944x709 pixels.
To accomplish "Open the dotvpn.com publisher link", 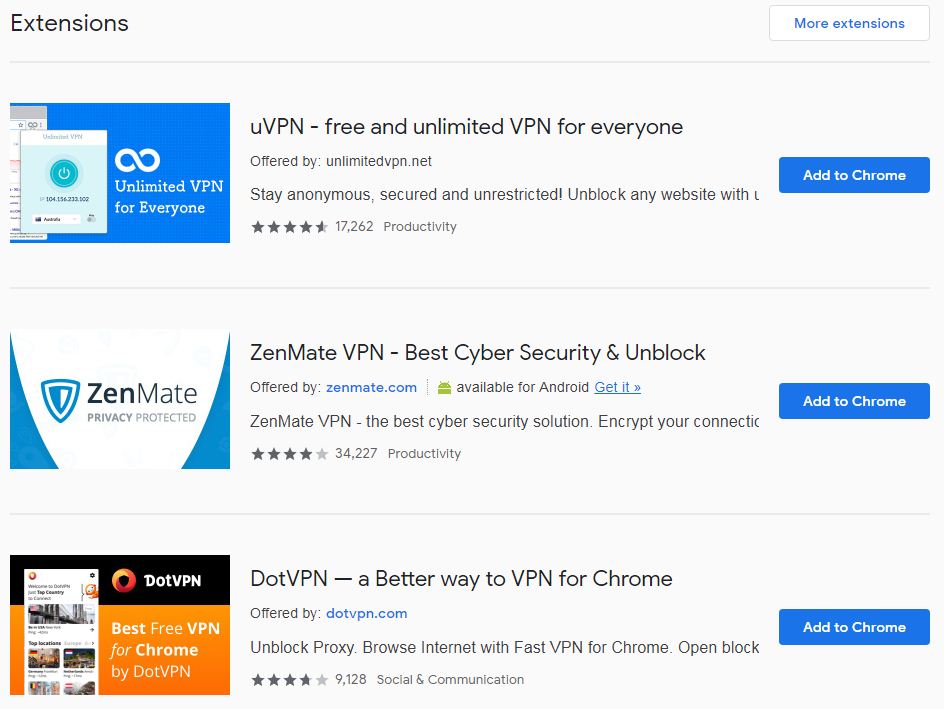I will pos(367,613).
